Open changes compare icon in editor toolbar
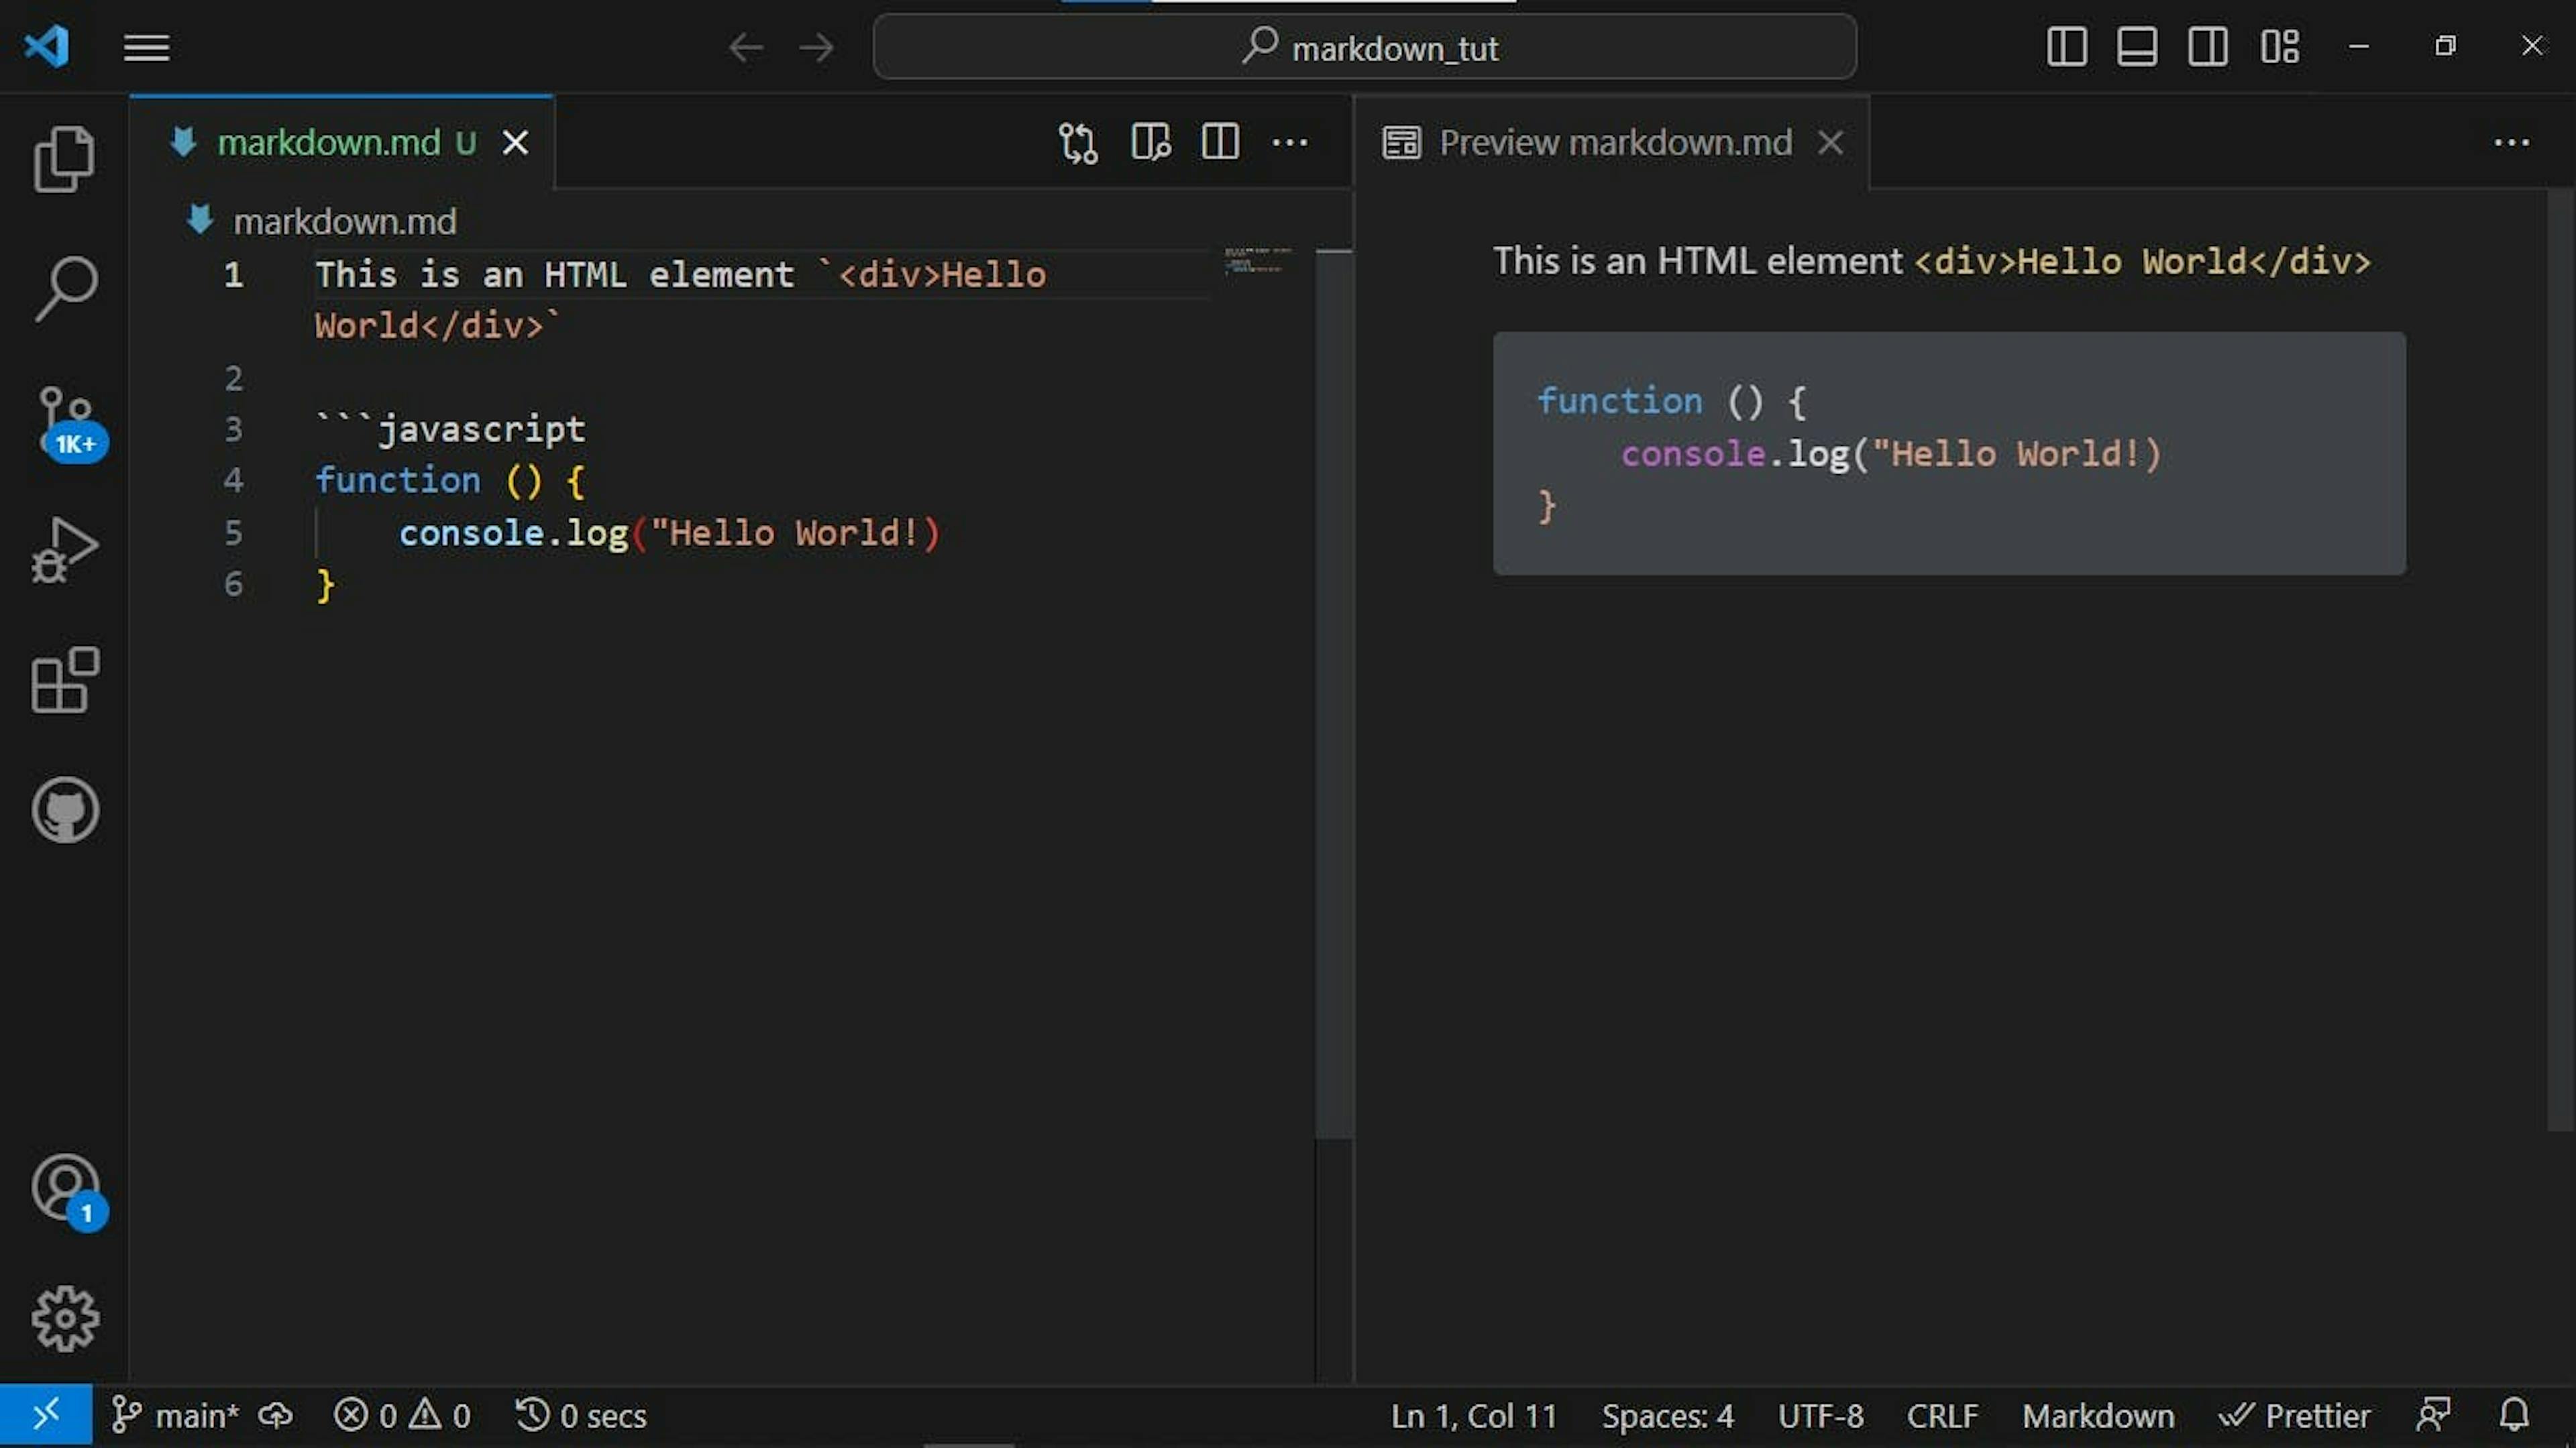 pyautogui.click(x=1078, y=143)
